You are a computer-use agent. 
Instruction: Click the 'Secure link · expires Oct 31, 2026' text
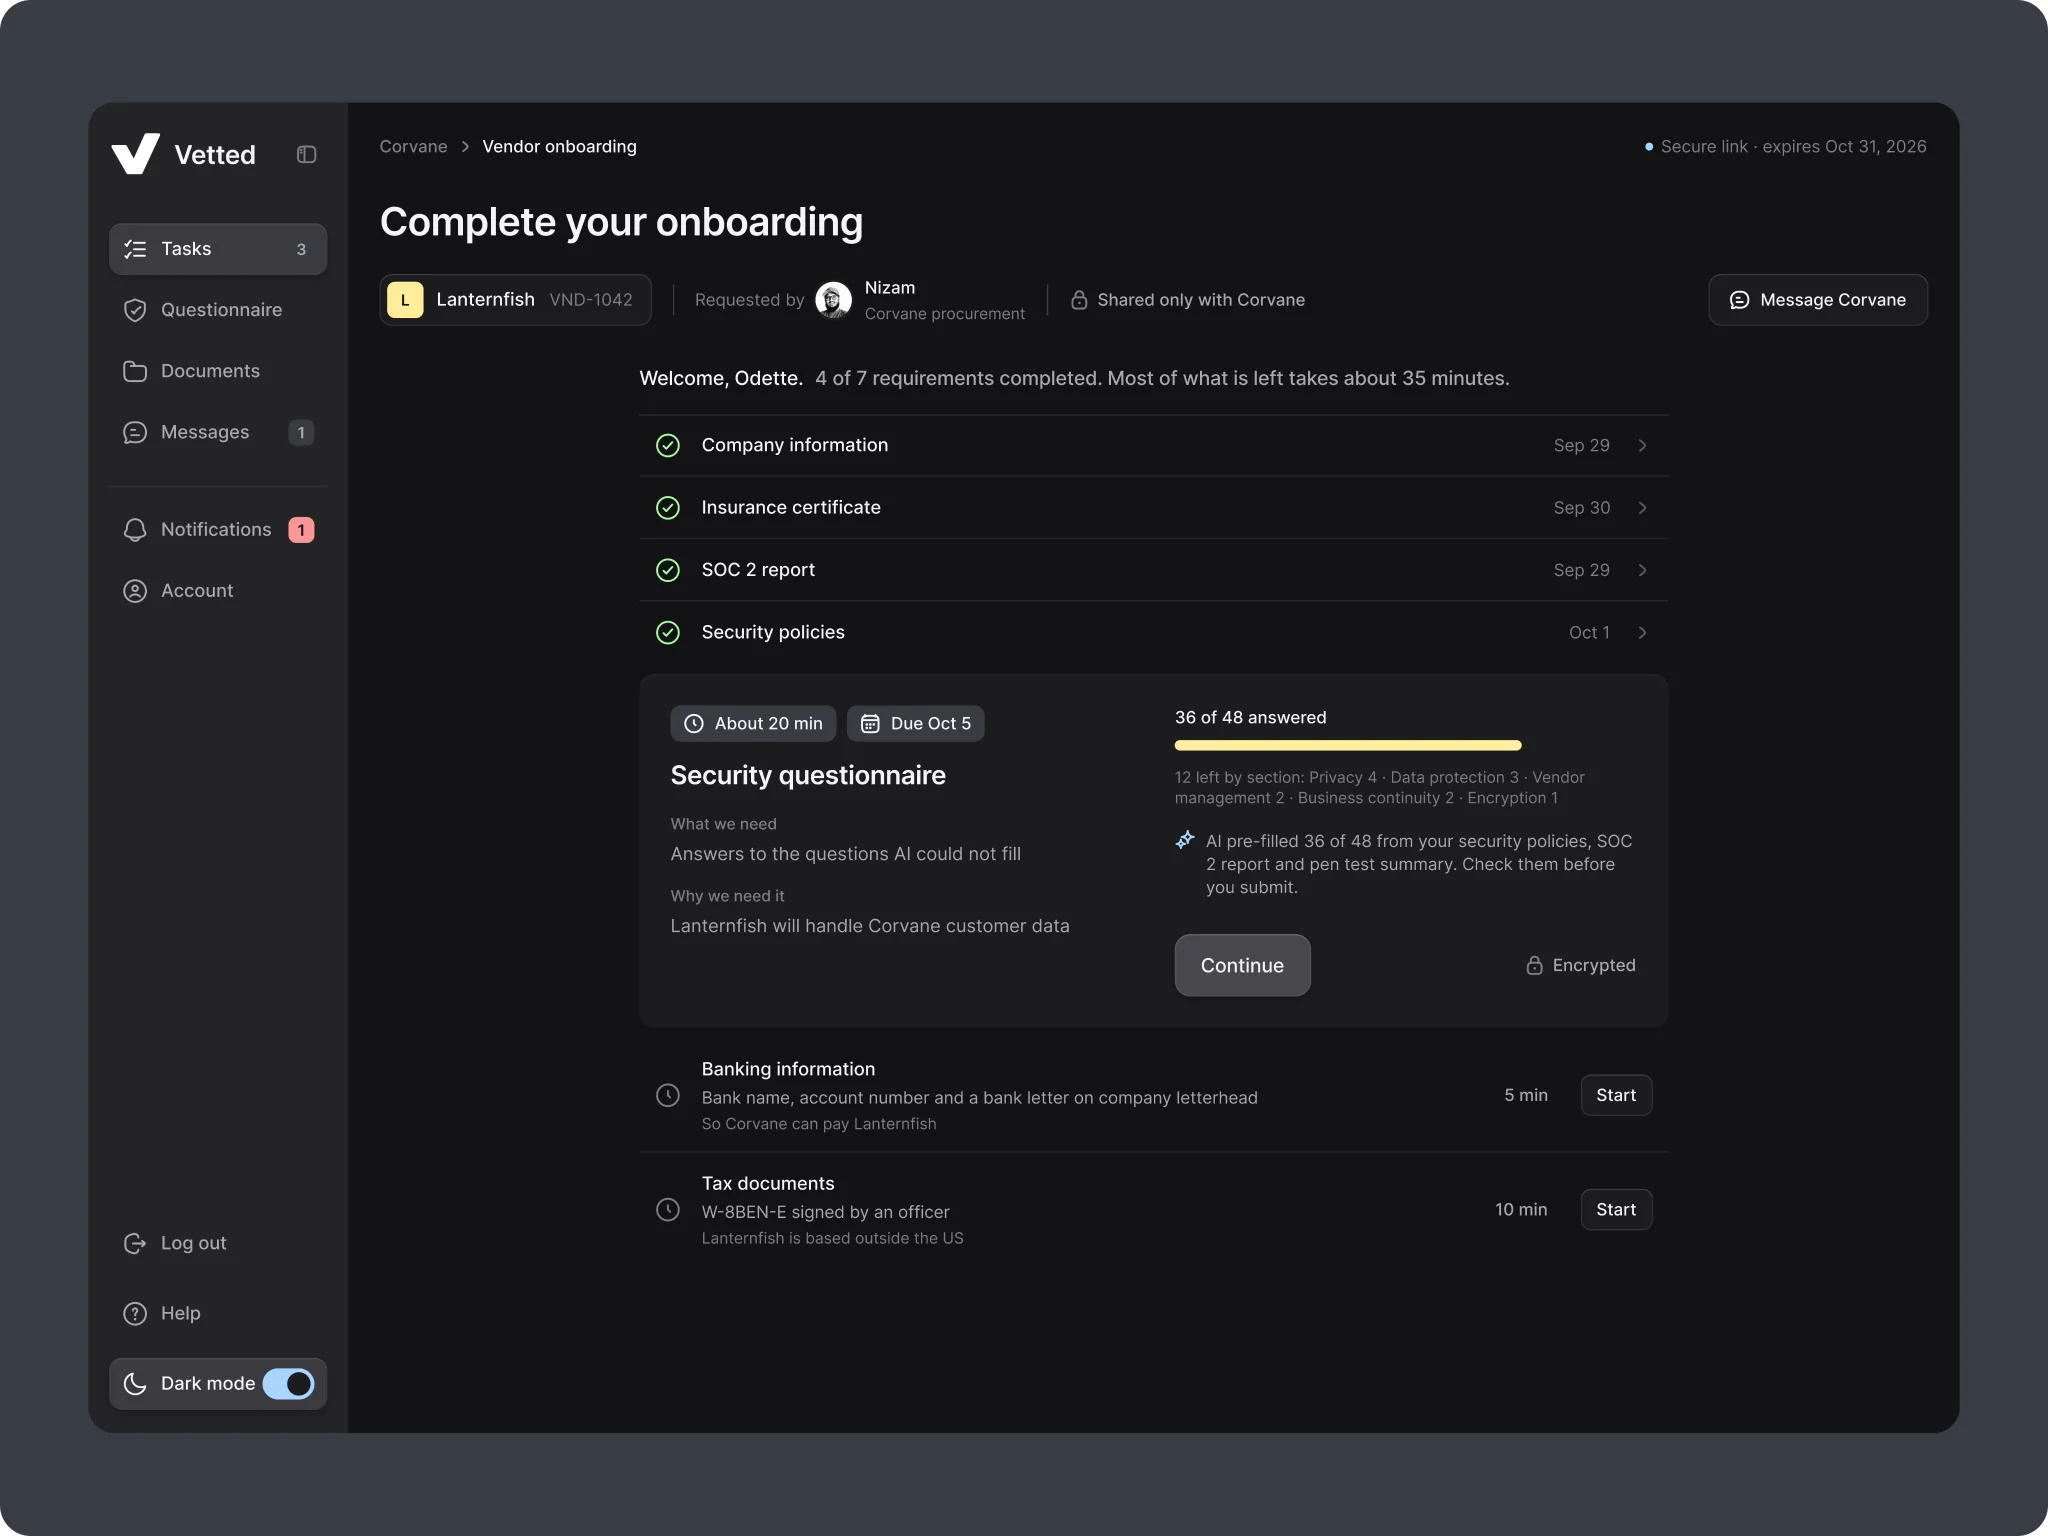(1793, 147)
